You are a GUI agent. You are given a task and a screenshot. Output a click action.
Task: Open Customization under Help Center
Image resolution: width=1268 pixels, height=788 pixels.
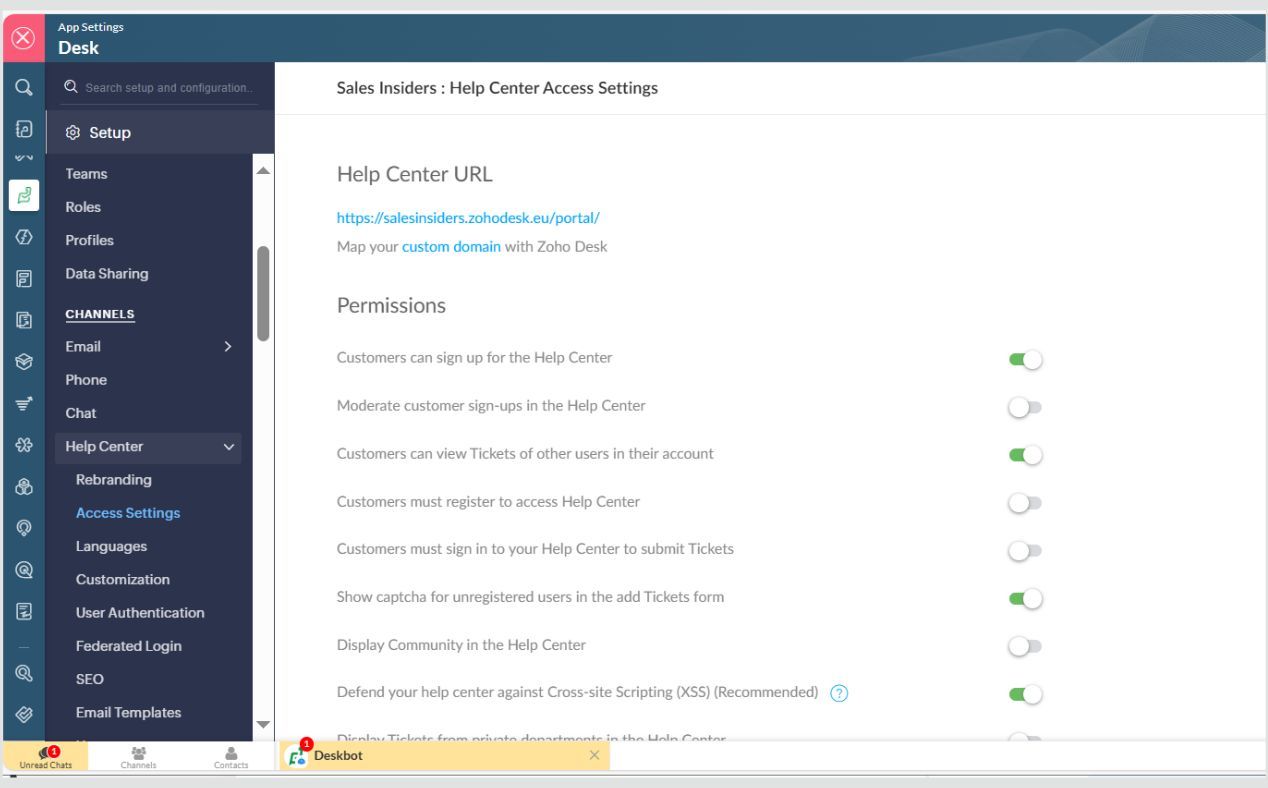point(123,580)
